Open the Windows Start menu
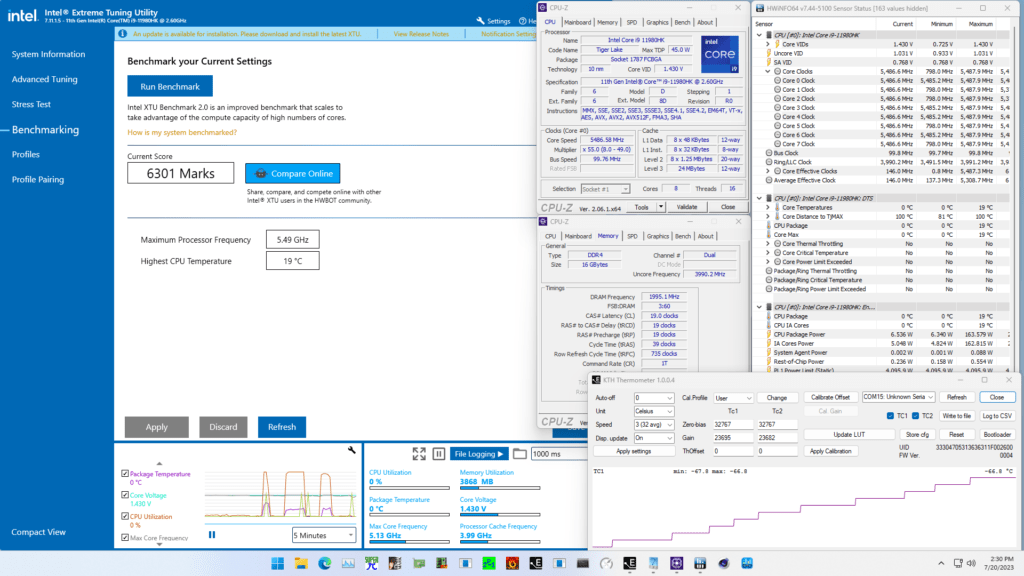This screenshot has height=576, width=1024. [x=278, y=564]
